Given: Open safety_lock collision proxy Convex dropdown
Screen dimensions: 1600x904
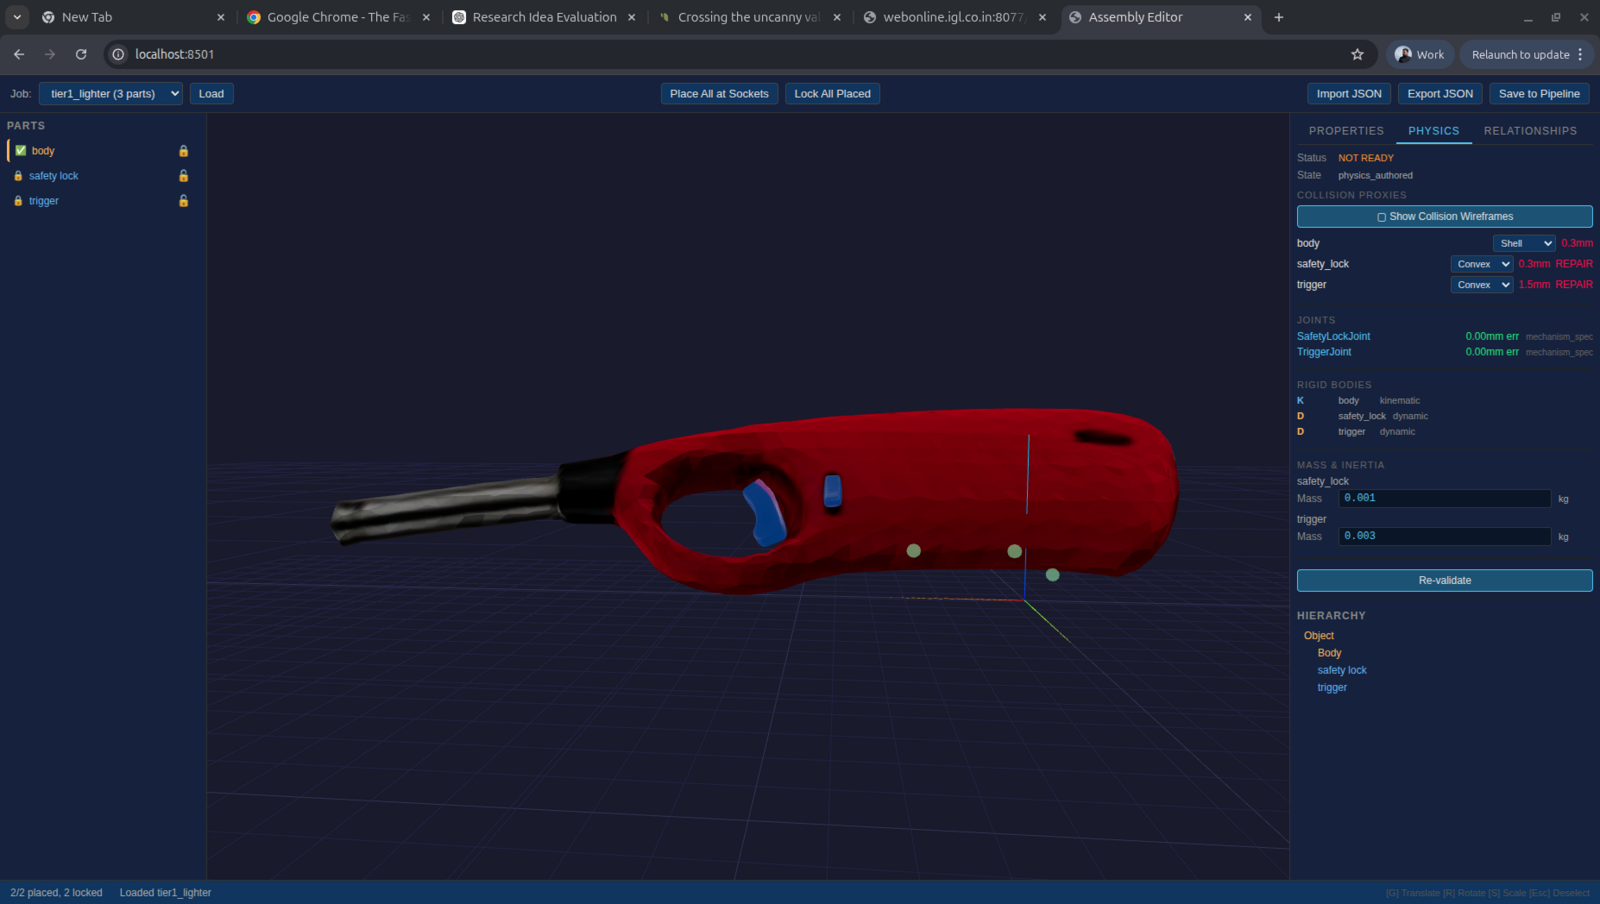Looking at the screenshot, I should [1482, 264].
